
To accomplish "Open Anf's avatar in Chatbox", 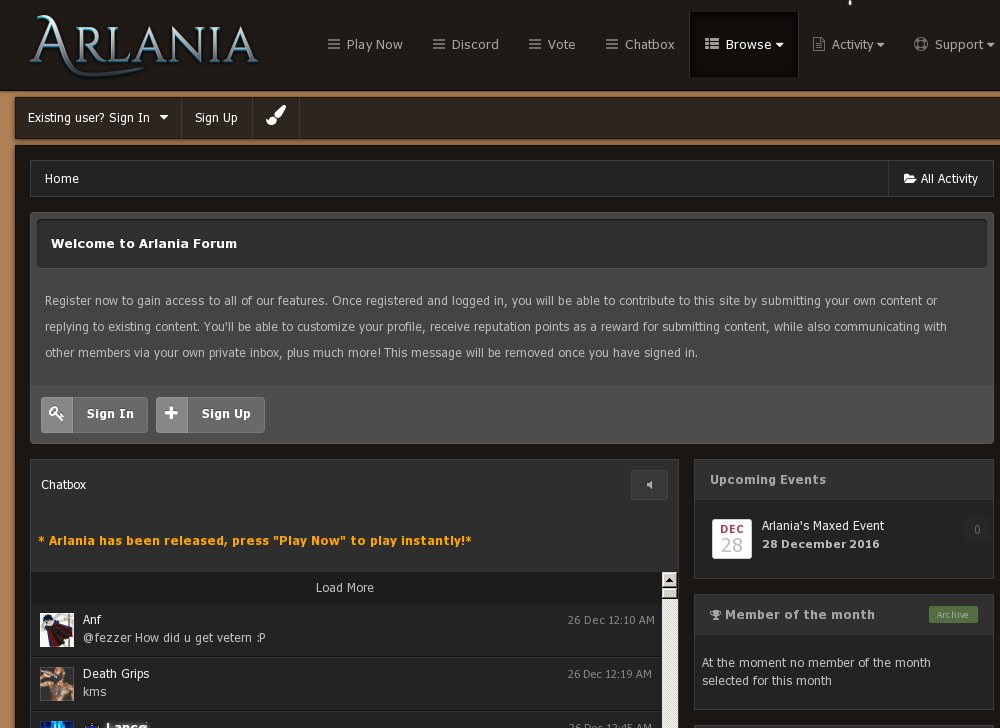I will [57, 630].
